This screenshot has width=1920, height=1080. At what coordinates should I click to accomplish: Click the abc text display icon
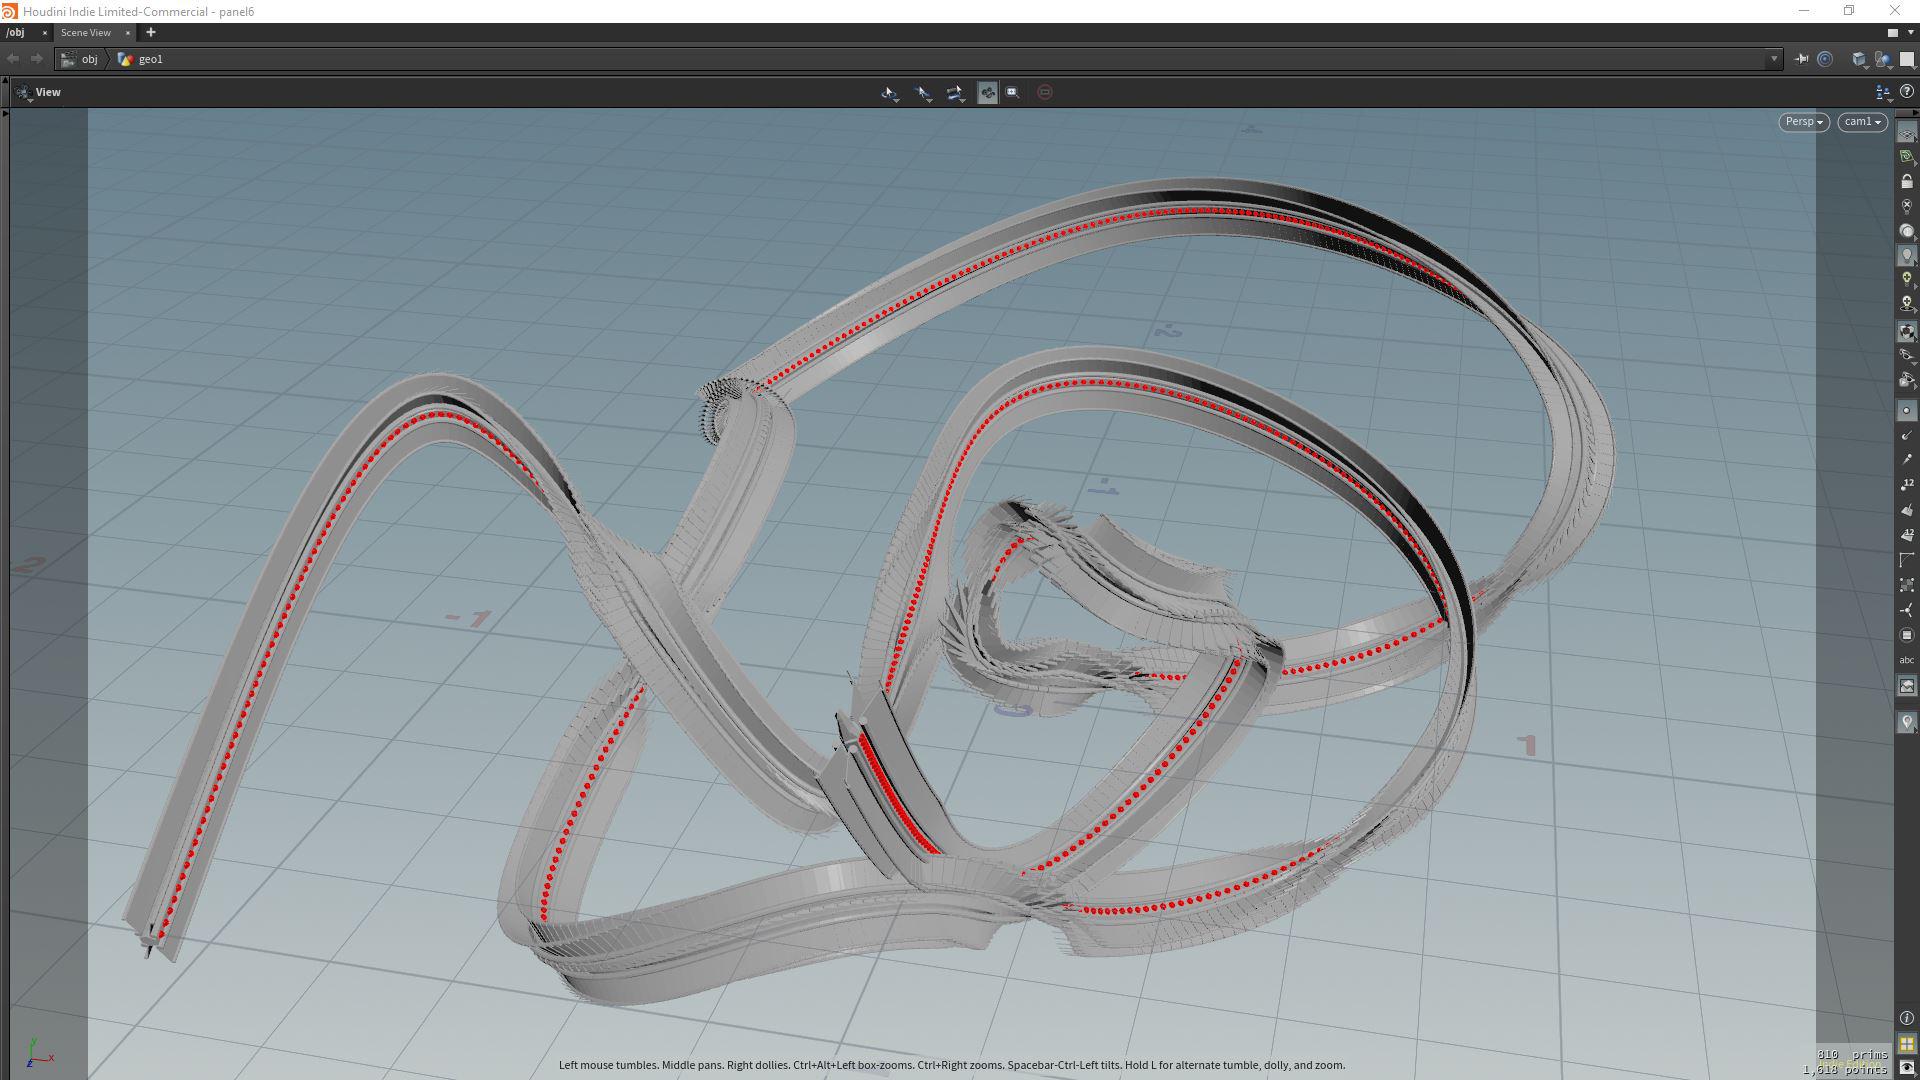(x=1908, y=660)
